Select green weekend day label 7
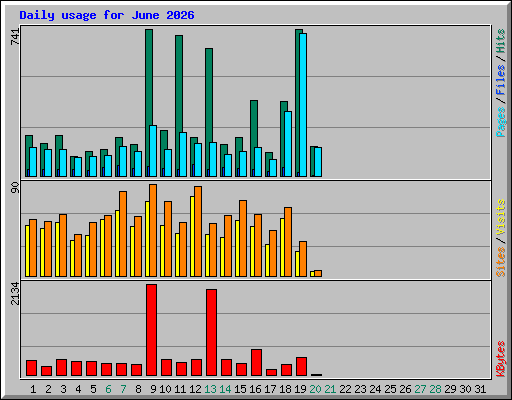Image resolution: width=512 pixels, height=400 pixels. point(123,389)
